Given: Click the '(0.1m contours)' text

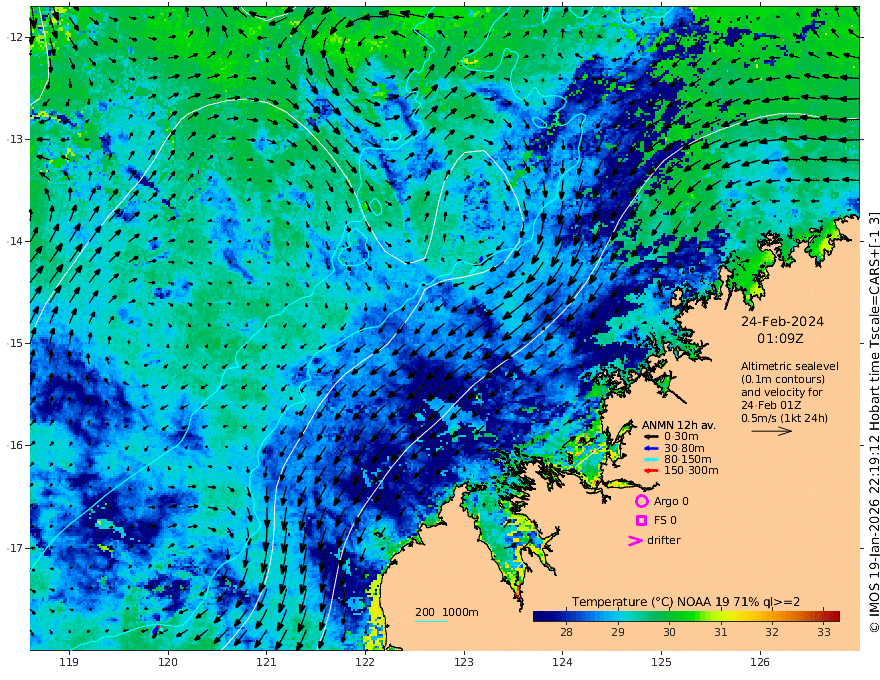Looking at the screenshot, I should [783, 379].
